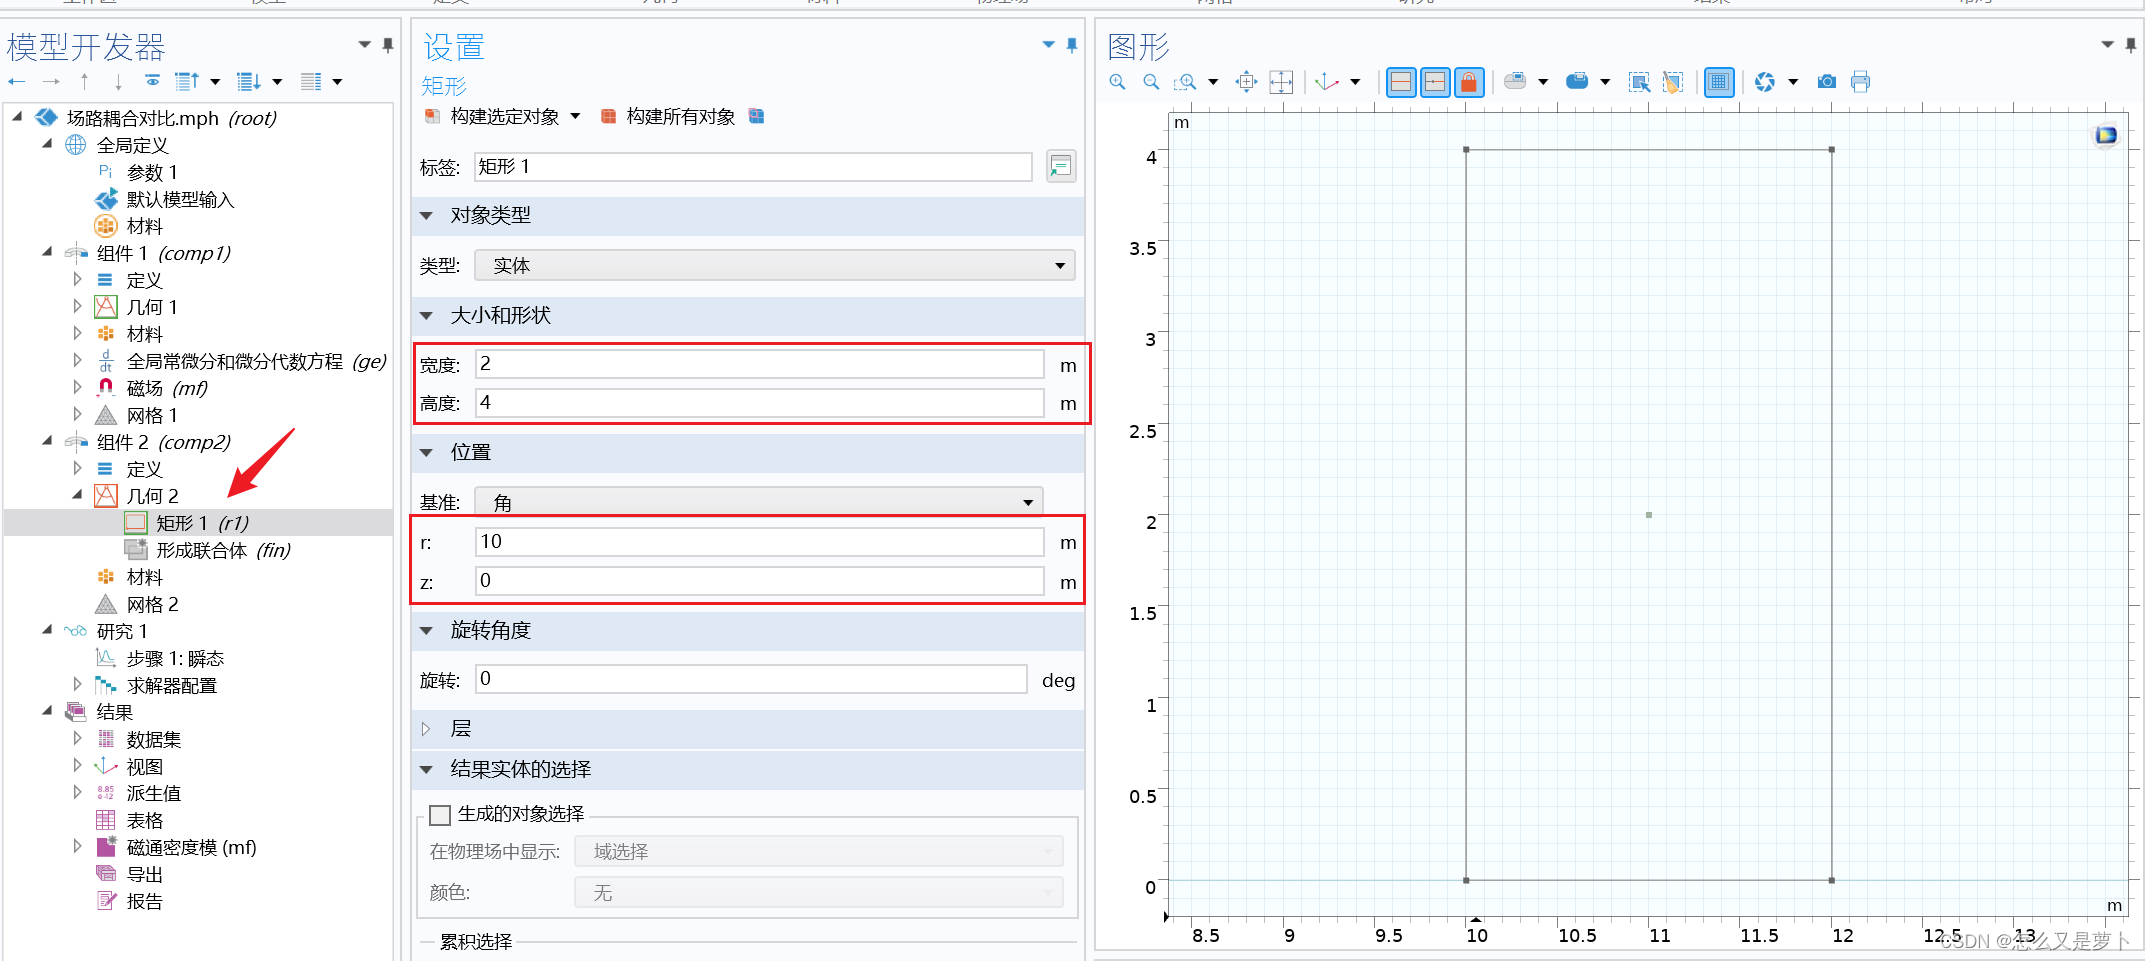2145x961 pixels.
Task: Click the select box tool icon in Graphics
Action: point(1640,82)
